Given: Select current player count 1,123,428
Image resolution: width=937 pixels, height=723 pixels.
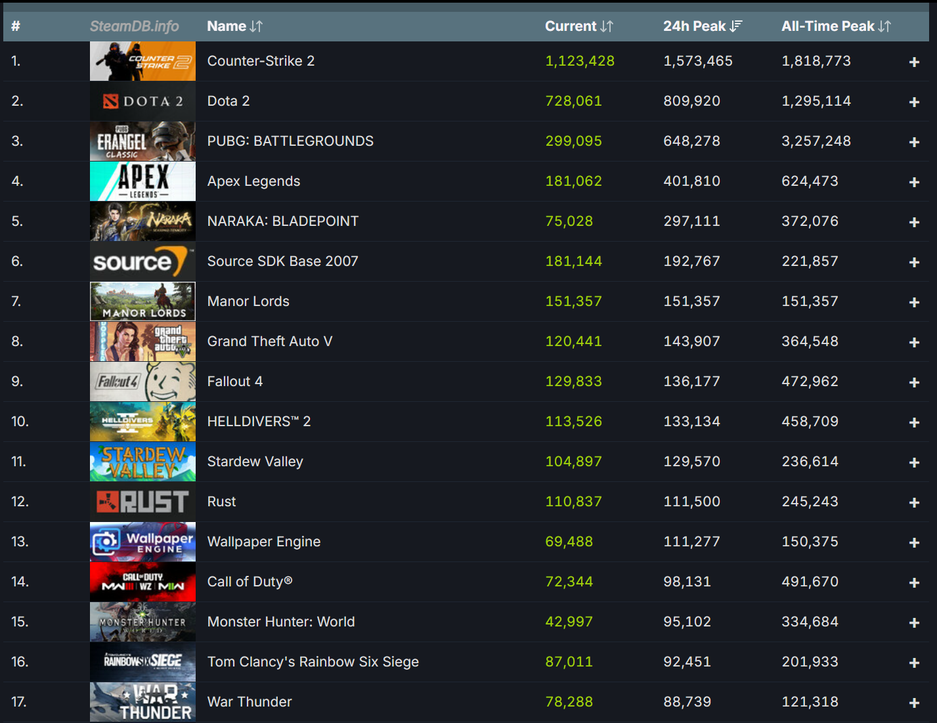Looking at the screenshot, I should click(x=580, y=61).
